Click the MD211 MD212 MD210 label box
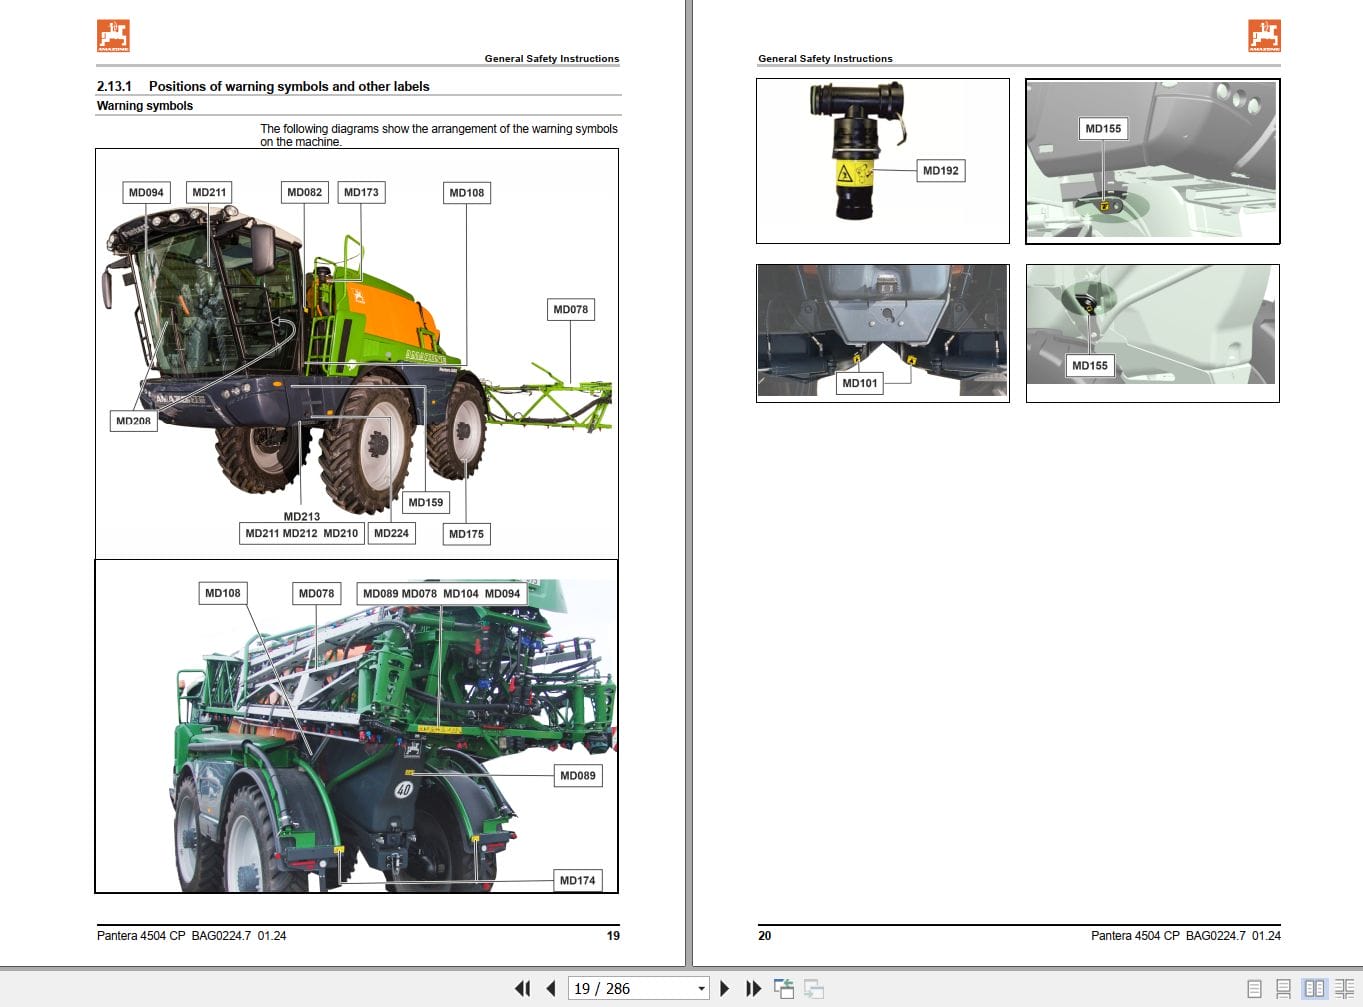The height and width of the screenshot is (1007, 1363). [301, 533]
